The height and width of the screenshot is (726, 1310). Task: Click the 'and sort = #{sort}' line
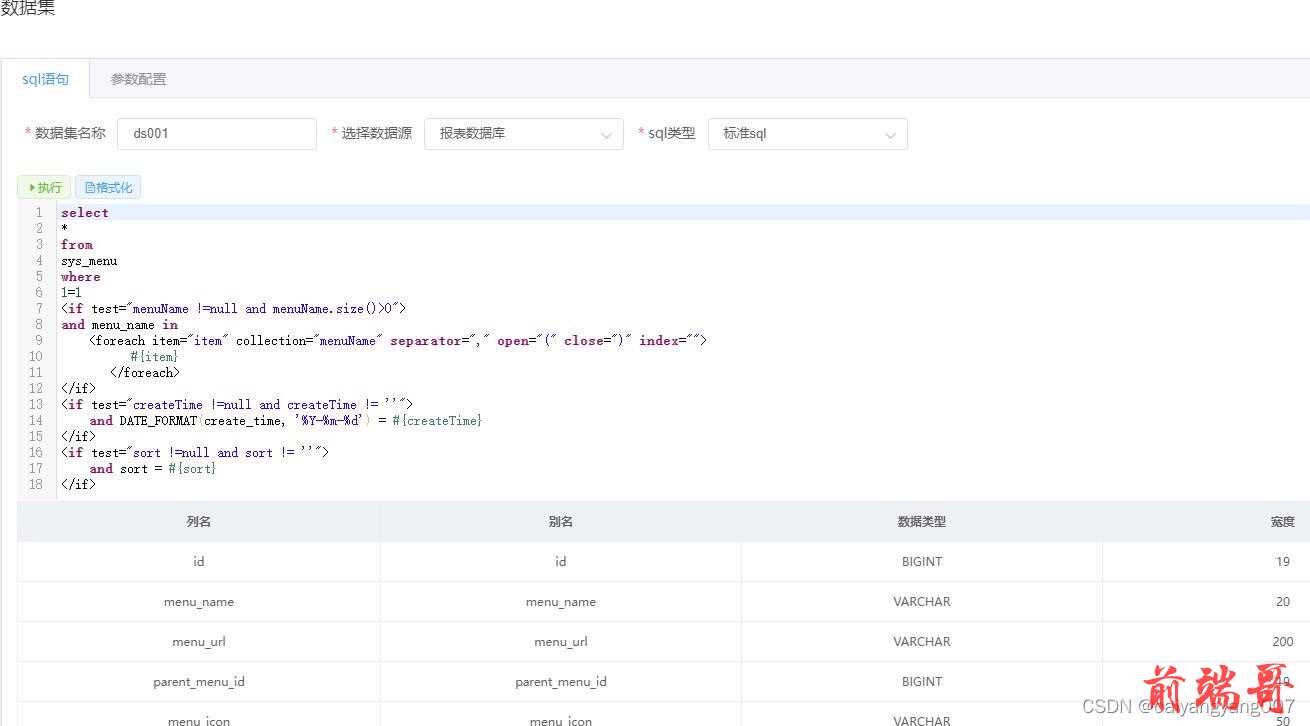152,469
